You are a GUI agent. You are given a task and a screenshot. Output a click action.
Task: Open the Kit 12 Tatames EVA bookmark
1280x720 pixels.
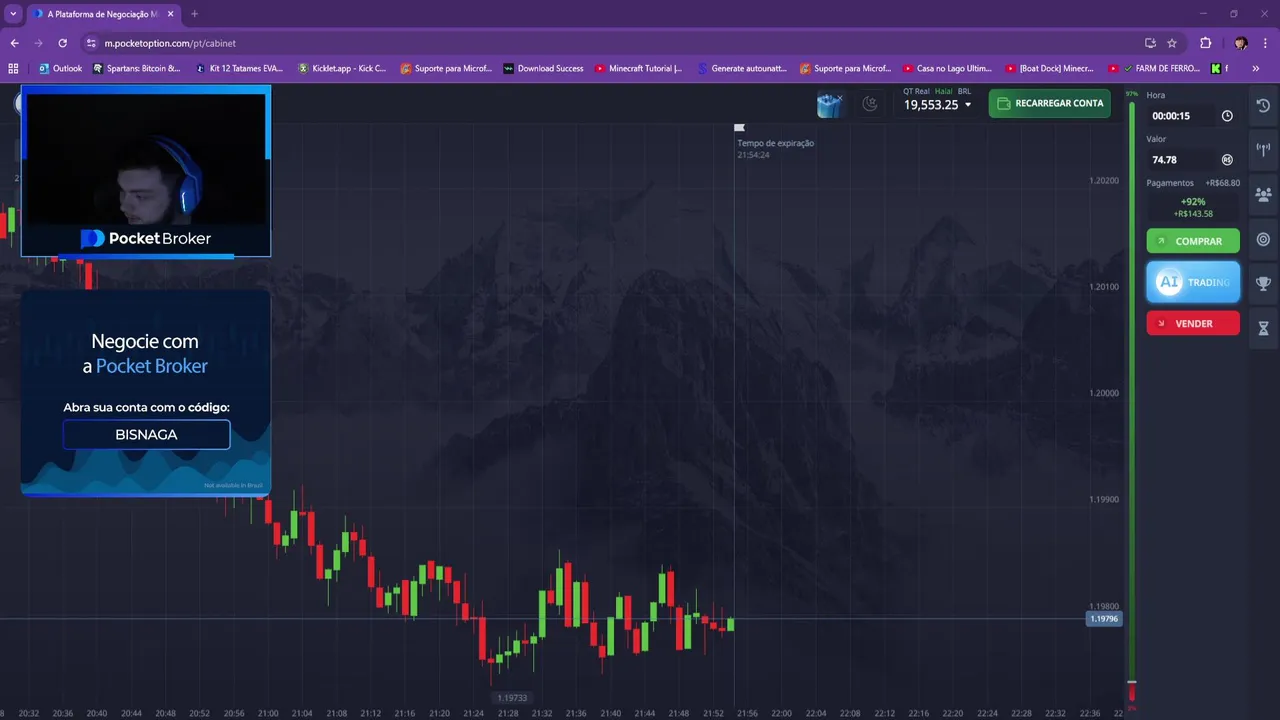click(240, 69)
